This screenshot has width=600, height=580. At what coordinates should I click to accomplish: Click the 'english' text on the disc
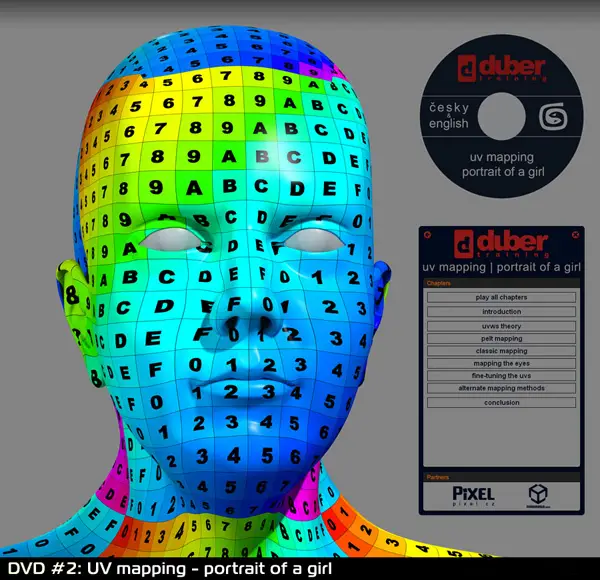(448, 124)
